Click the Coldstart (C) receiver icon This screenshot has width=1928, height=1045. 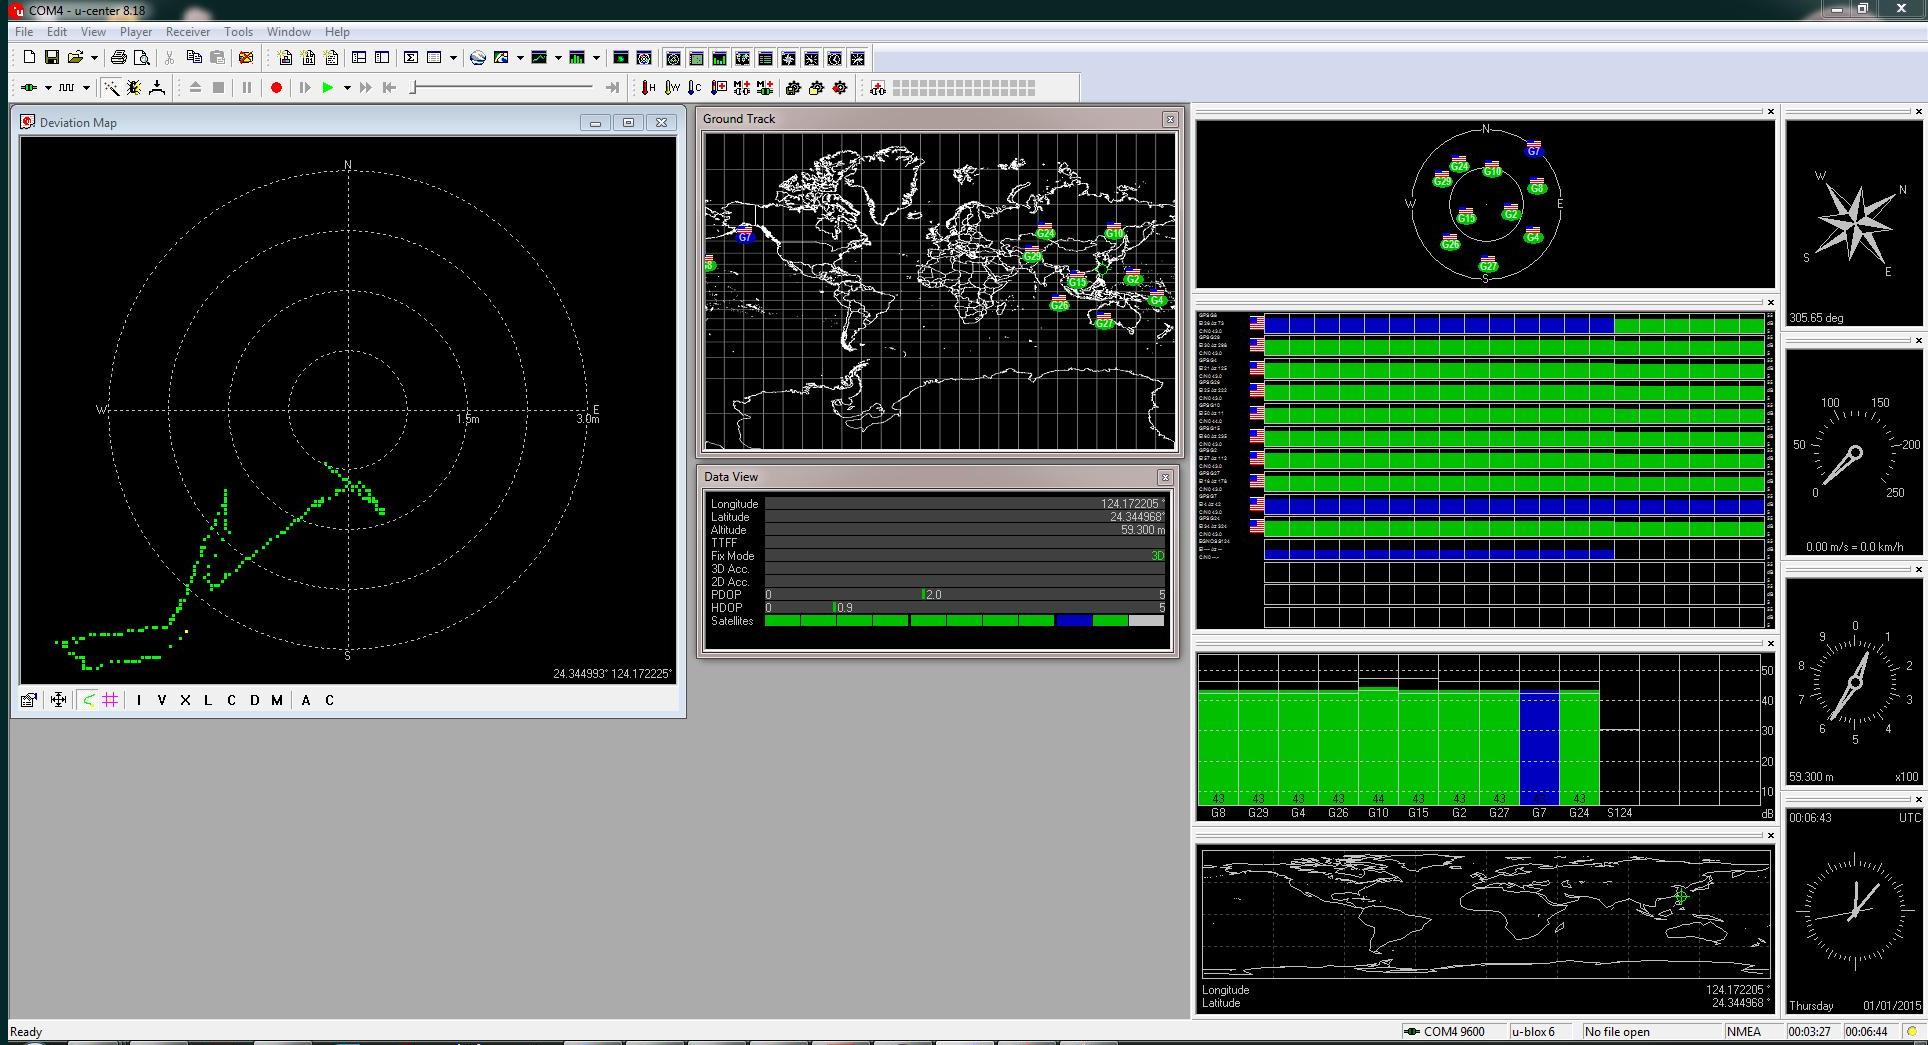[695, 88]
